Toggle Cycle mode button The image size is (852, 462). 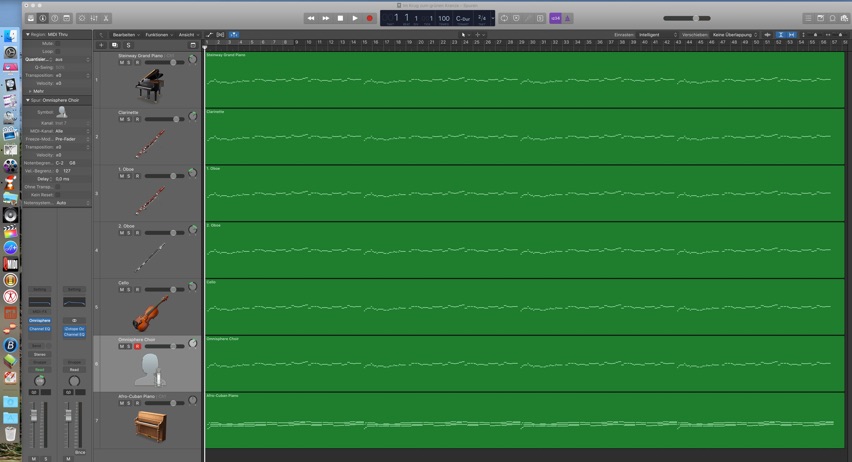(x=504, y=18)
